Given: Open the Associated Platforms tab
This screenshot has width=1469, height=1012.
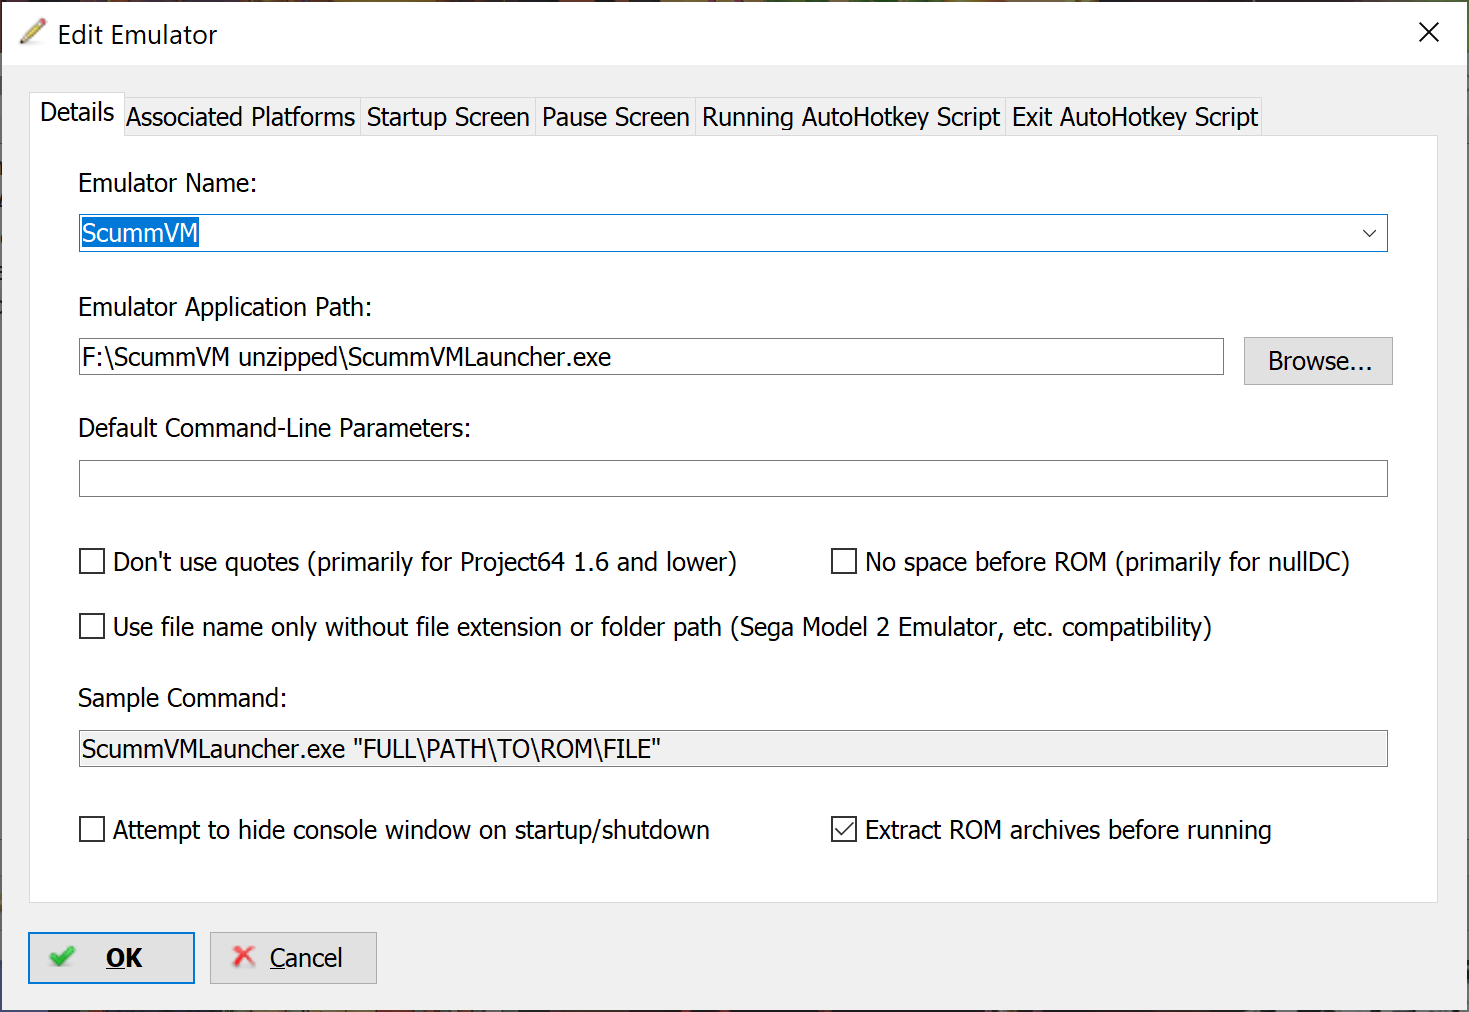Looking at the screenshot, I should point(241,117).
